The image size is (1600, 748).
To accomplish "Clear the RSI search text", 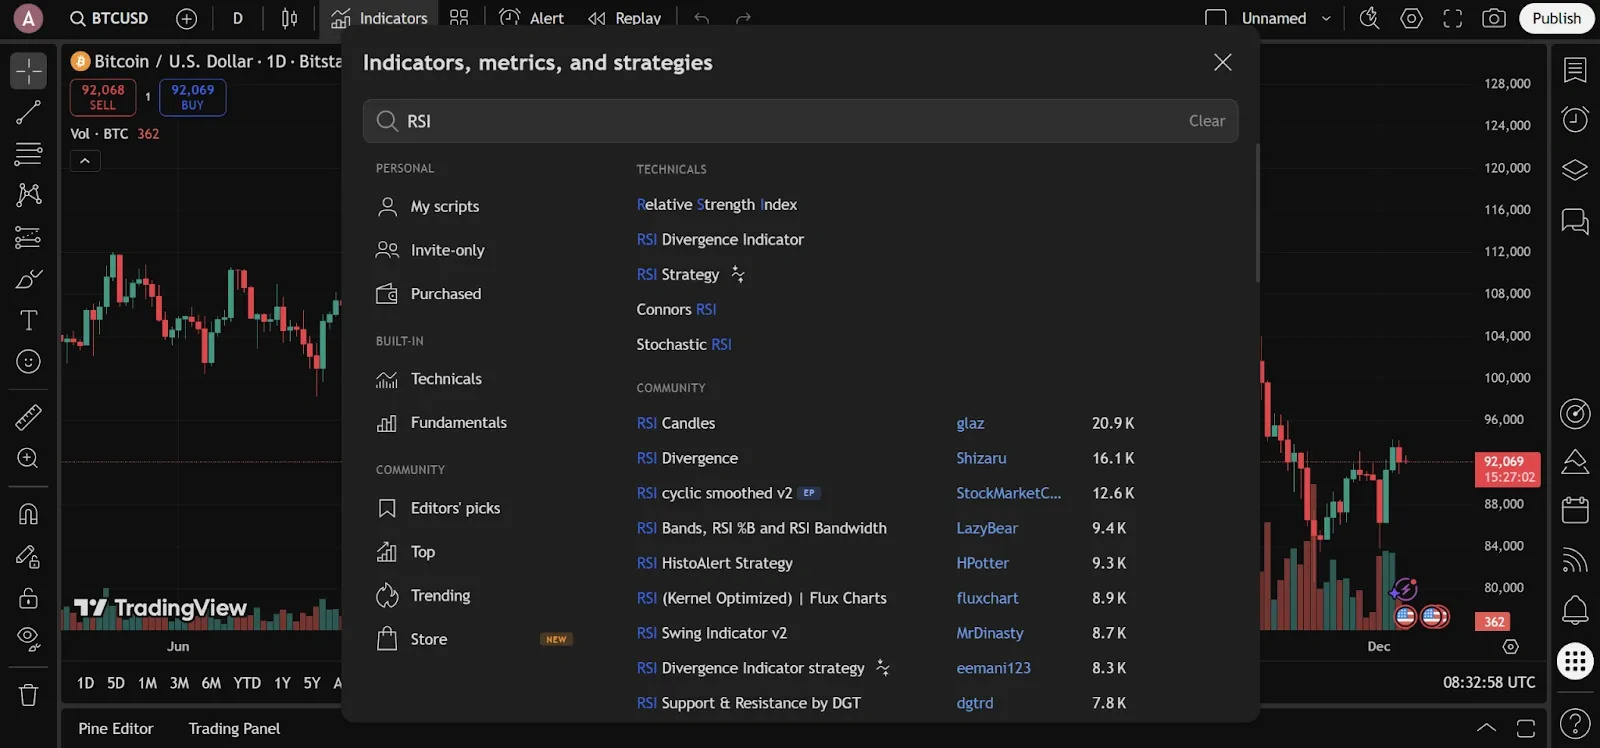I will tap(1206, 121).
